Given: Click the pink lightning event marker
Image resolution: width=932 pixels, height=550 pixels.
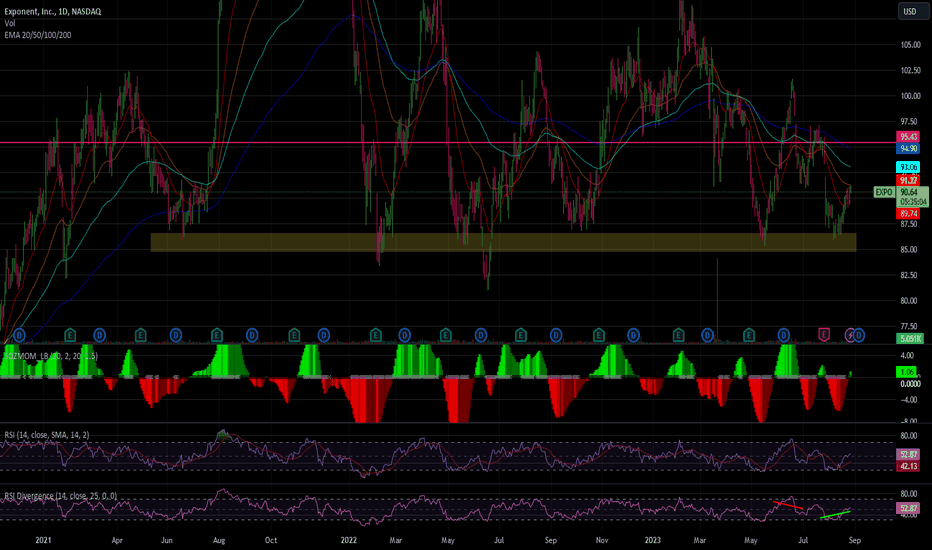Looking at the screenshot, I should tap(851, 335).
